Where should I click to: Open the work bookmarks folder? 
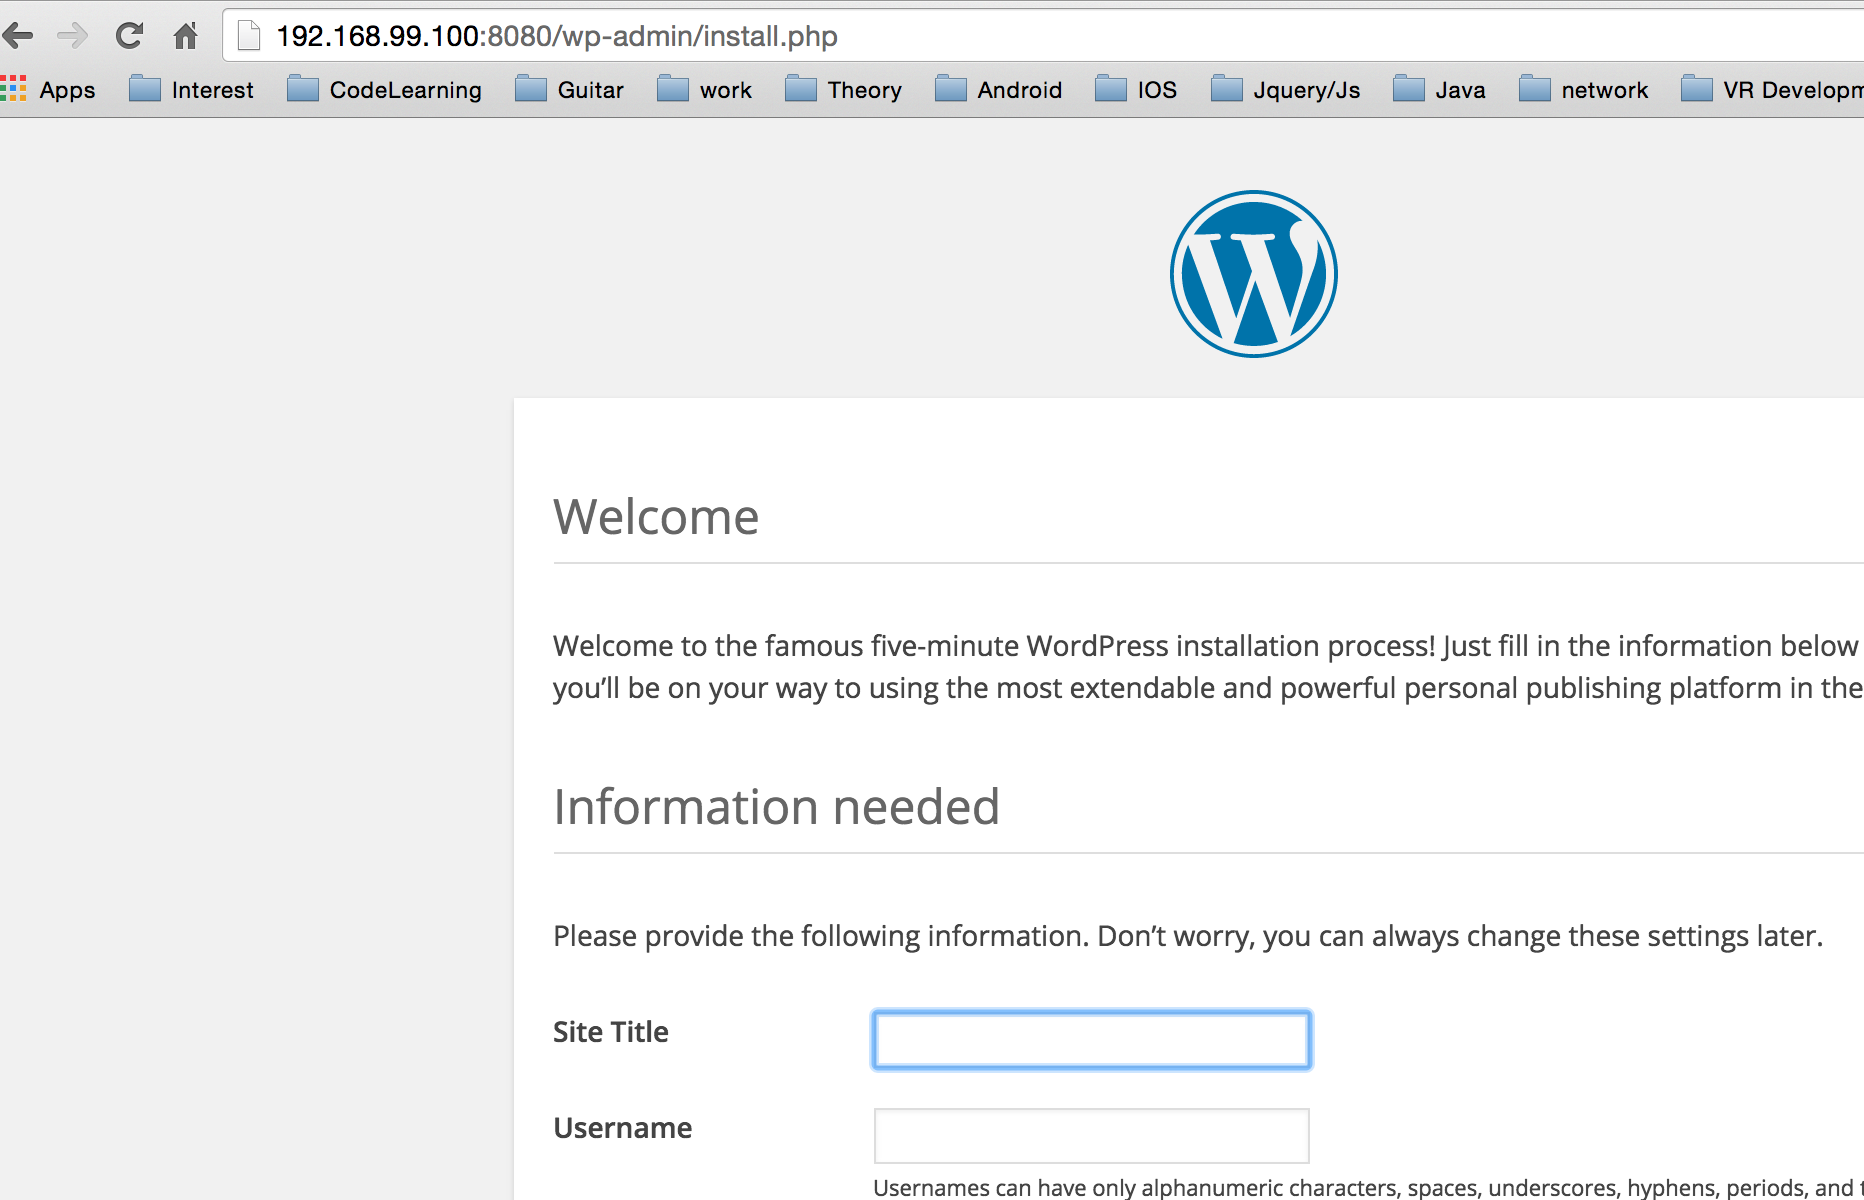pos(704,90)
